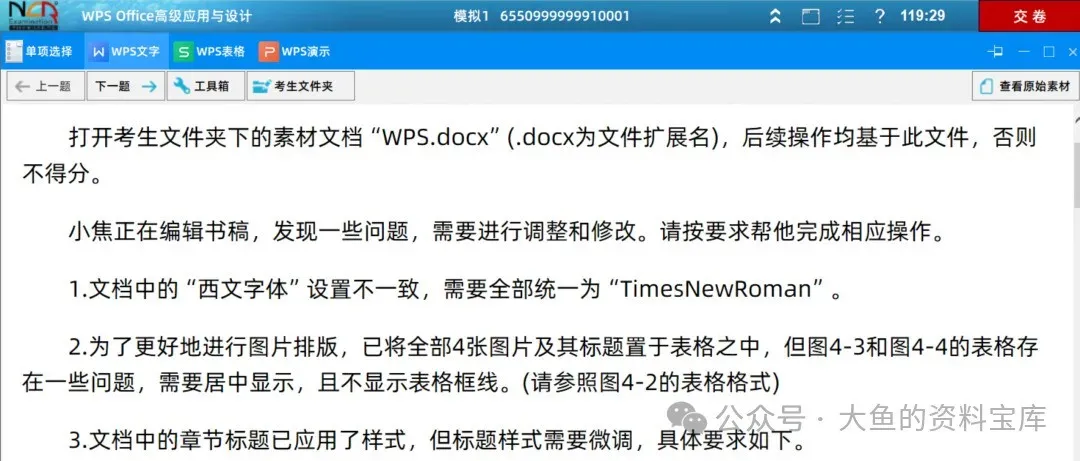
Task: Click the orange P icon of WPS演示
Action: [x=269, y=52]
